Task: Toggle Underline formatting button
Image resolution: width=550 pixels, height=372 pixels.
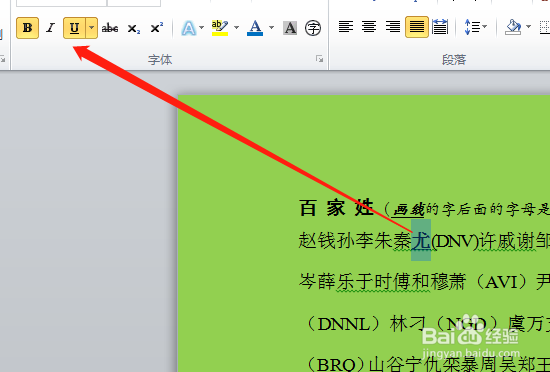Action: (74, 28)
